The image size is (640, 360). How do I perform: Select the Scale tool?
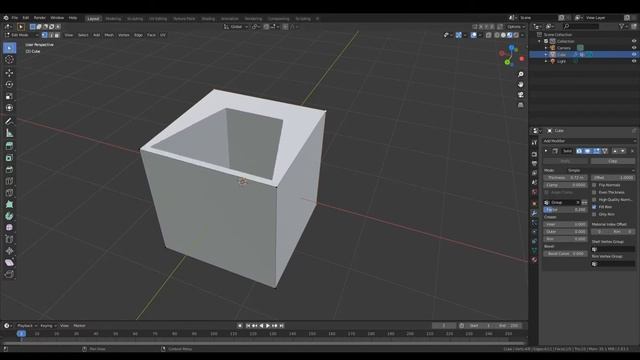[x=9, y=96]
